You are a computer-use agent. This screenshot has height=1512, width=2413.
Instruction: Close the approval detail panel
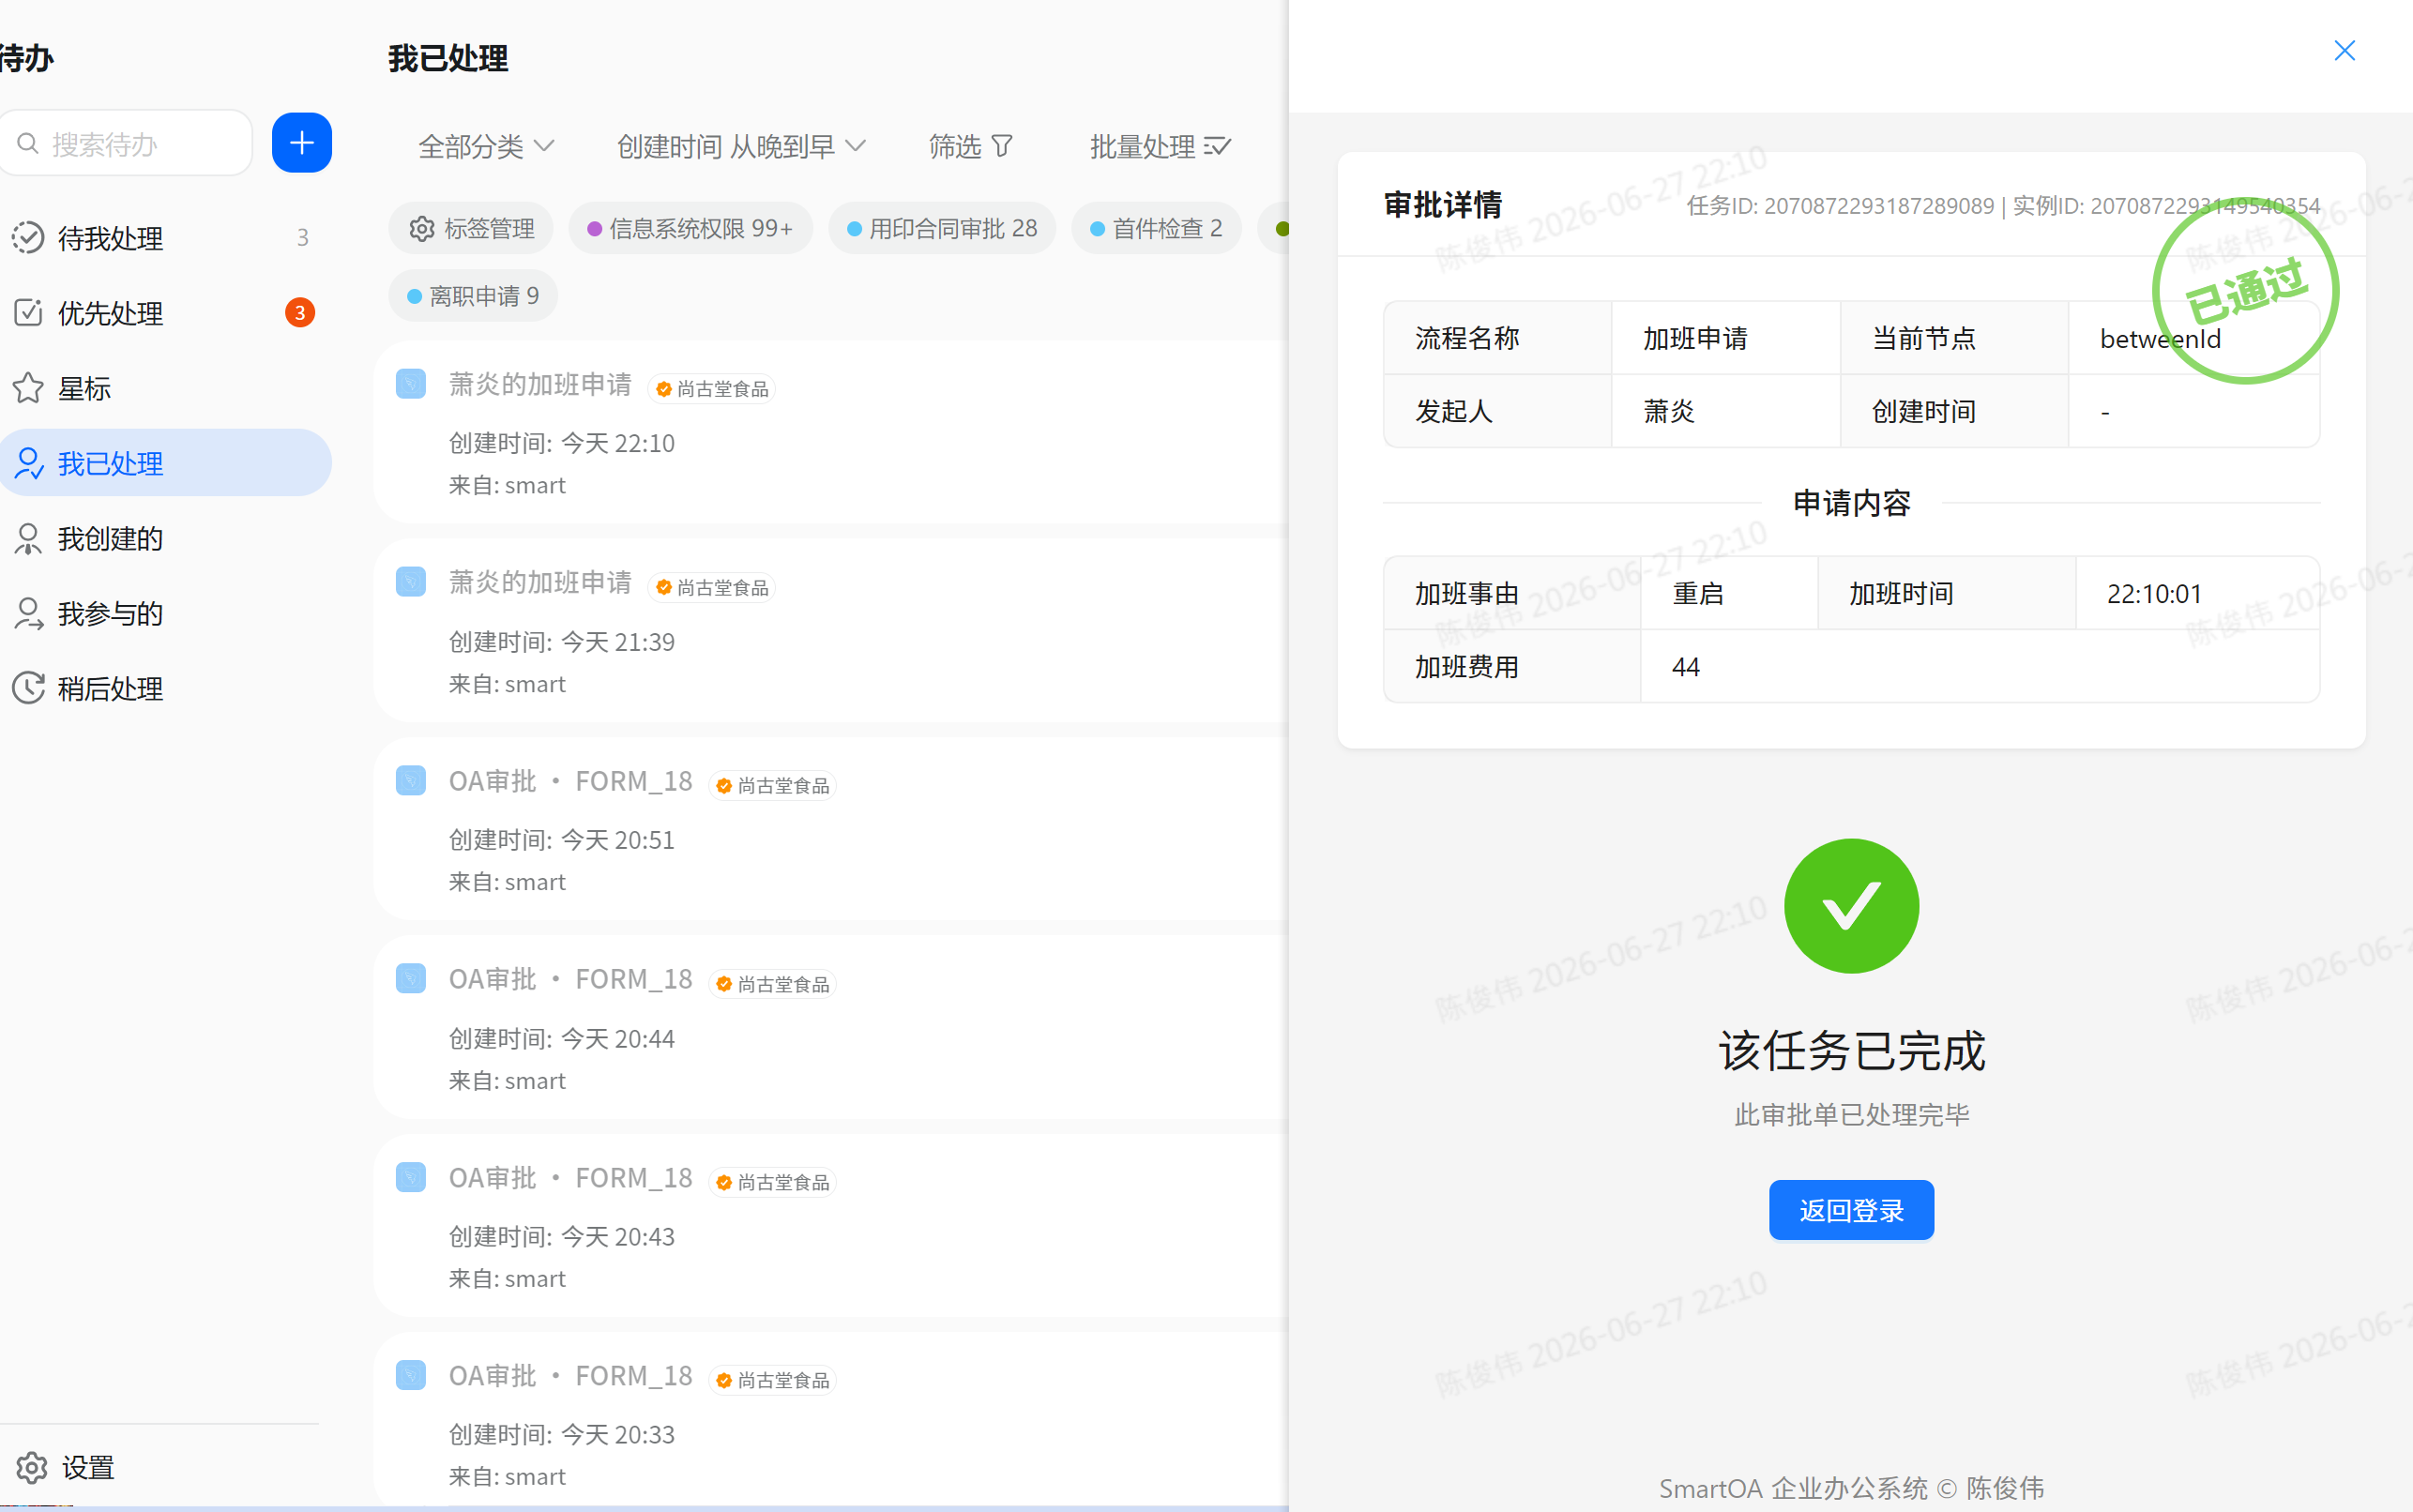point(2344,50)
